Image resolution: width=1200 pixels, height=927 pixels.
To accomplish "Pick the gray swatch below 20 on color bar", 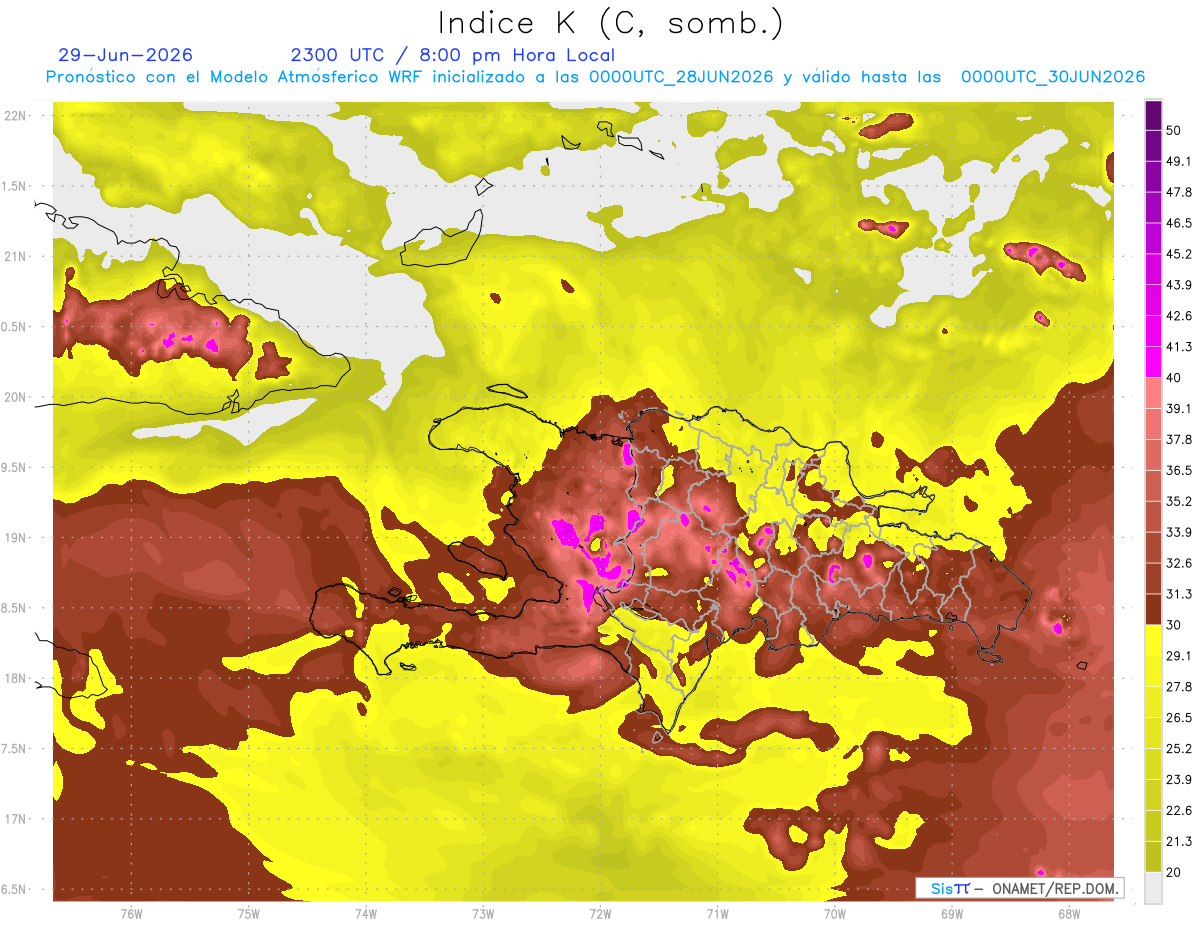I will (x=1153, y=888).
